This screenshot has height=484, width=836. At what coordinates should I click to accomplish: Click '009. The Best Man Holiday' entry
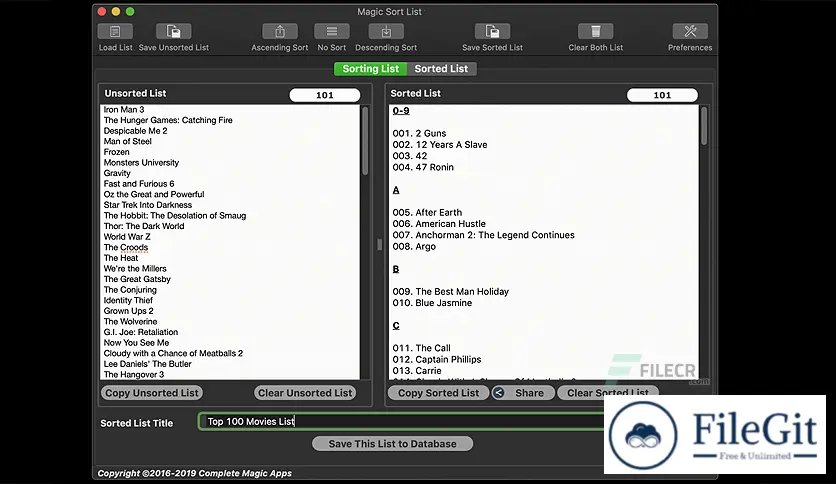tap(451, 292)
